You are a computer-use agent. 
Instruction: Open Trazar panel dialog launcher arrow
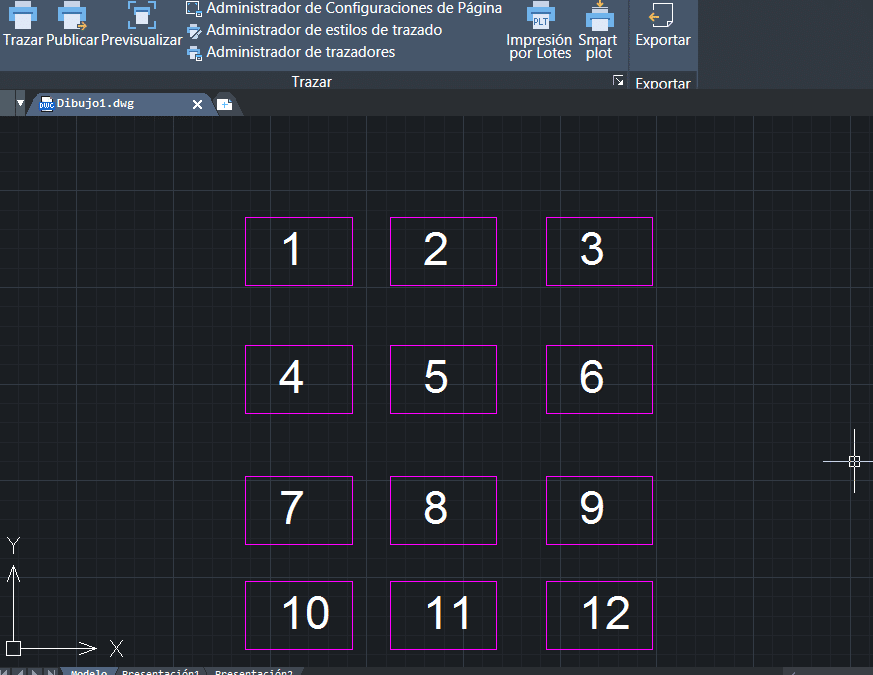pos(618,81)
